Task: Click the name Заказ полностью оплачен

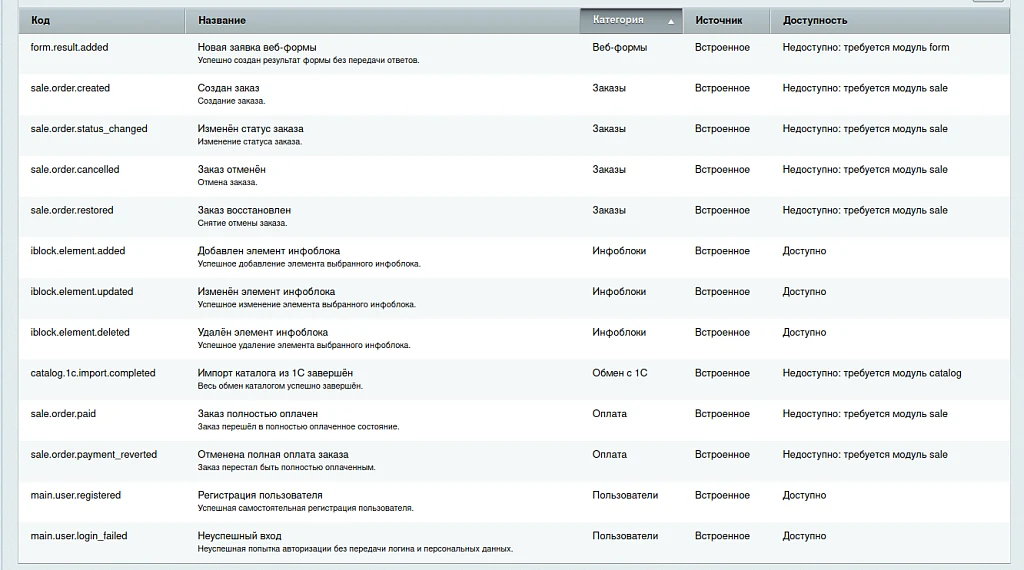Action: [x=257, y=414]
